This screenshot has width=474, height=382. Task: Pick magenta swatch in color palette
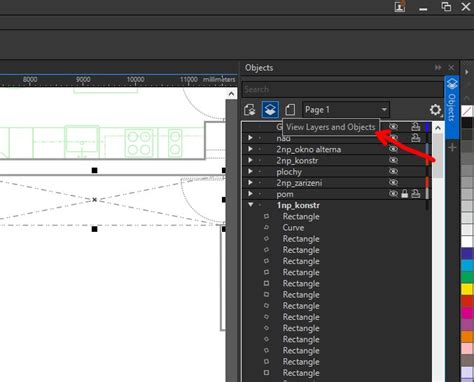(x=467, y=313)
